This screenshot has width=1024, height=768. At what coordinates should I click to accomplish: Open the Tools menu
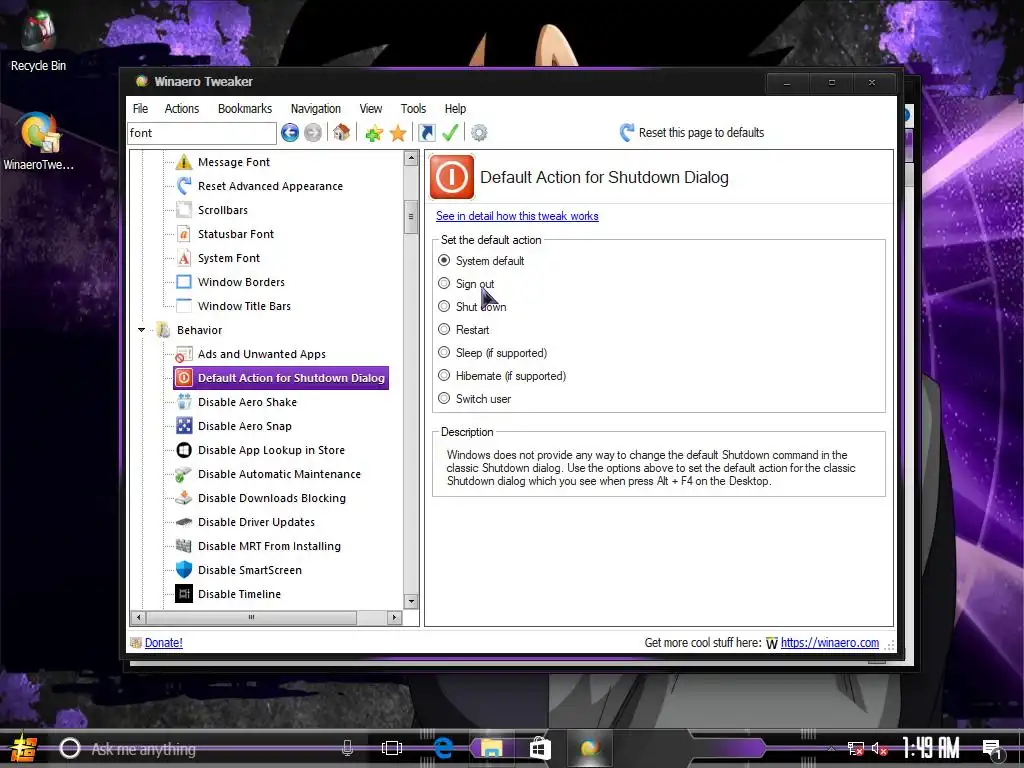pyautogui.click(x=413, y=108)
